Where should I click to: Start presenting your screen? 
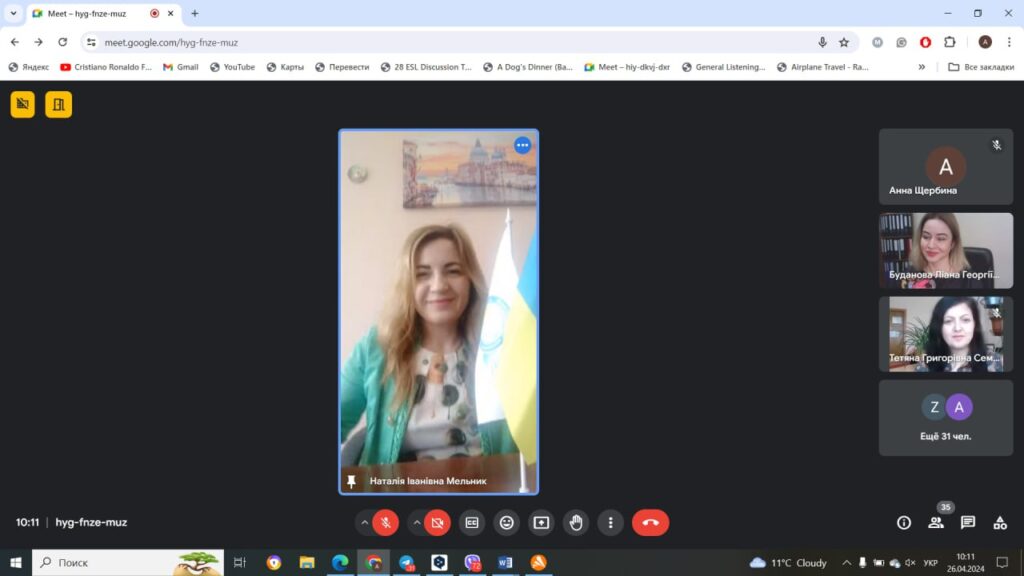point(541,522)
